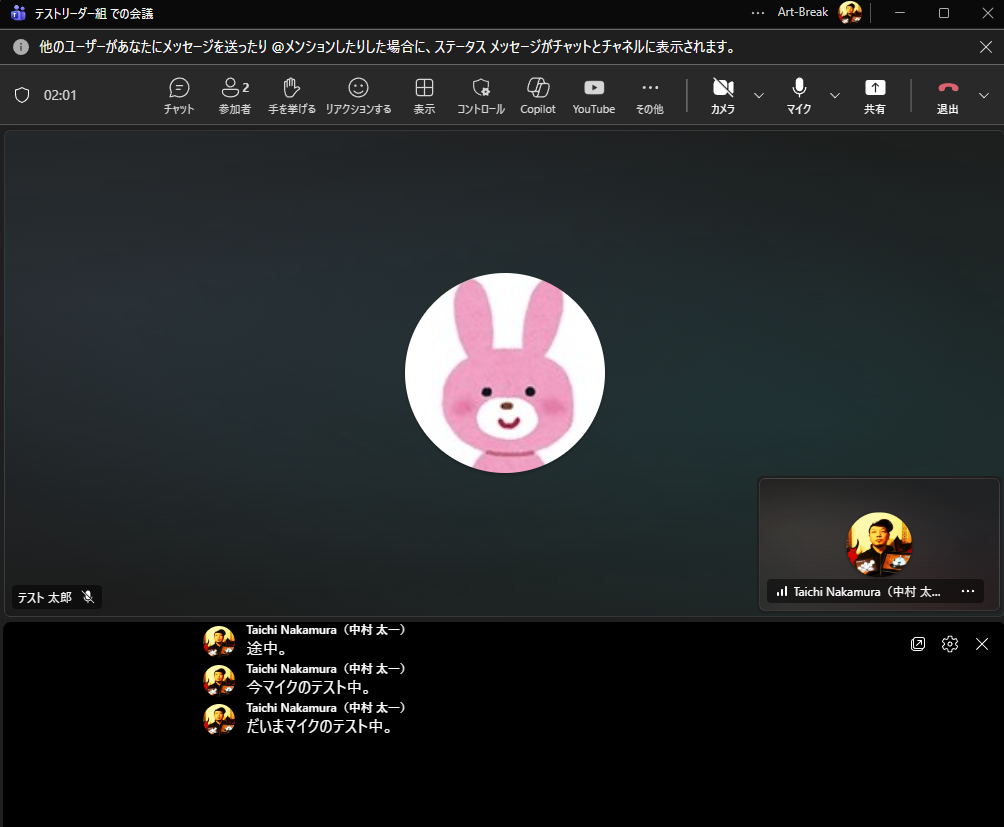Dismiss the status message notification banner

point(986,47)
